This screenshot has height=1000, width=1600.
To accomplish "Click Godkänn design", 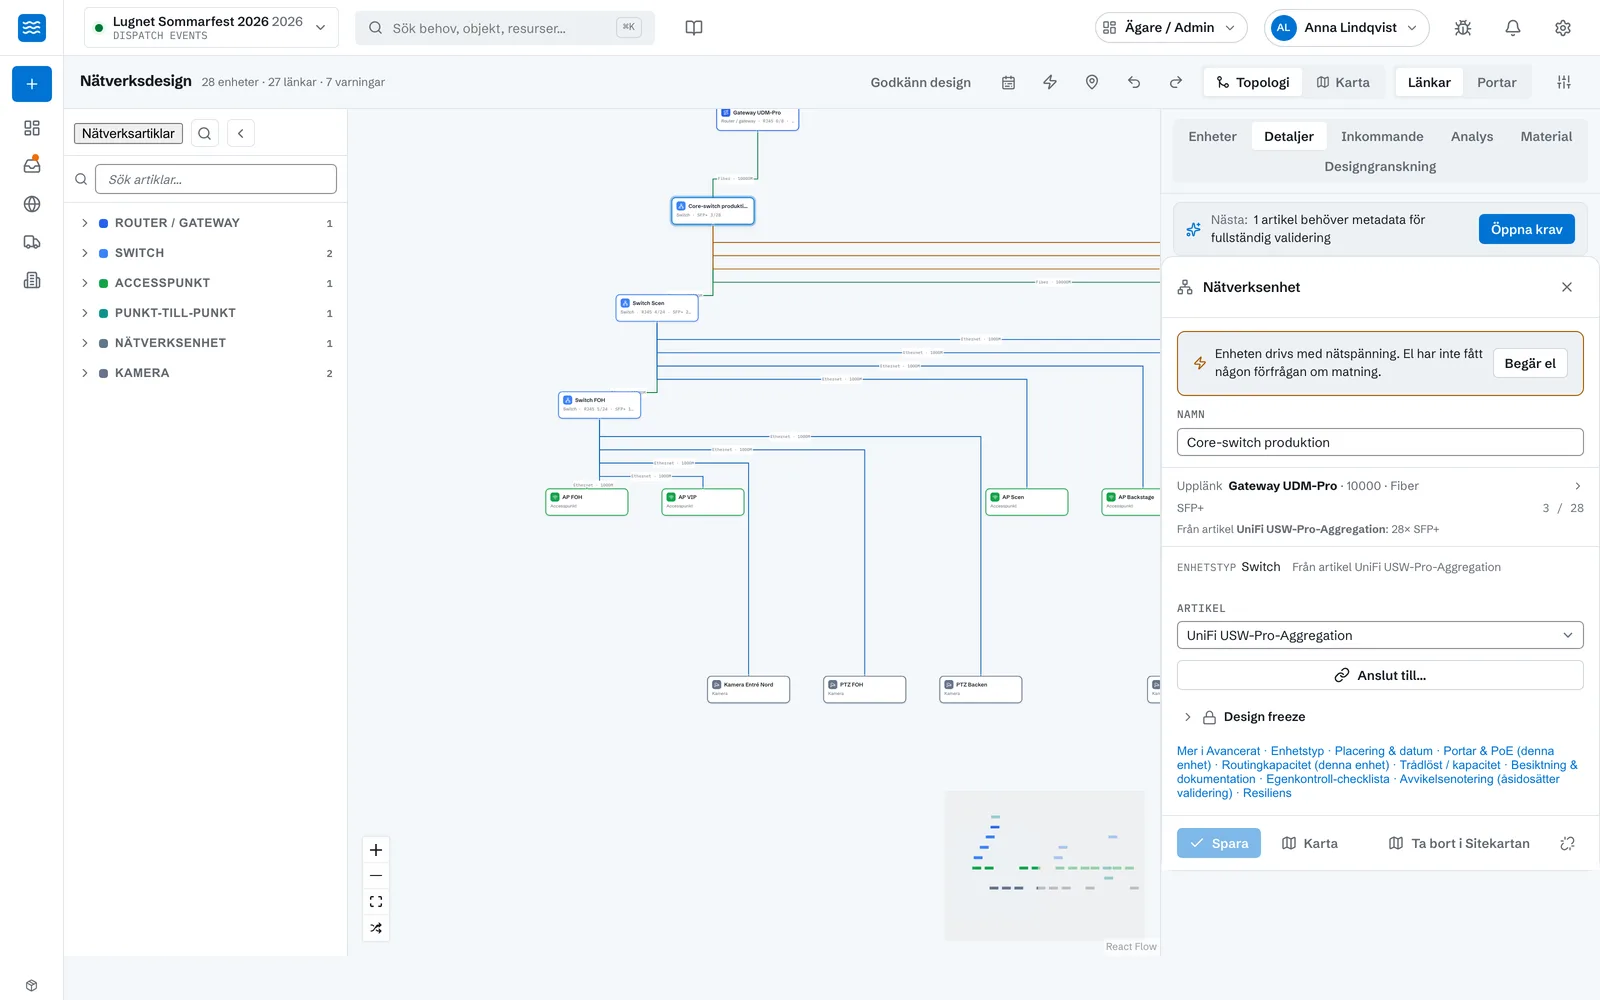I will point(920,82).
